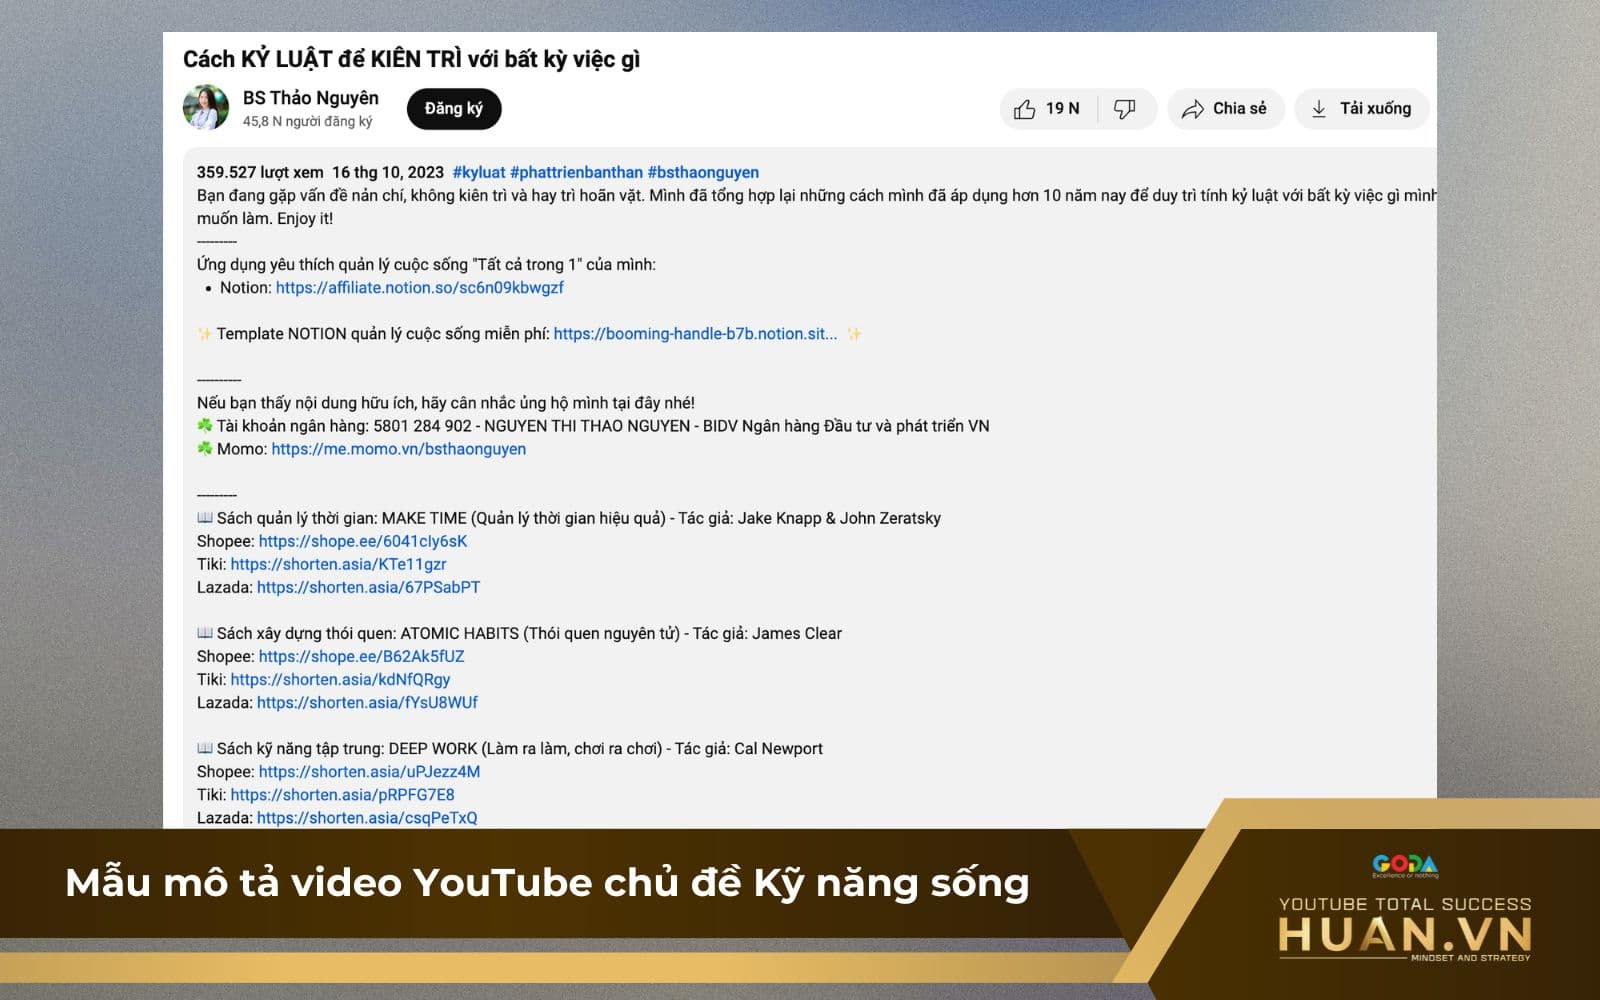Click the 16 thg 10, 2023 date

click(x=388, y=172)
